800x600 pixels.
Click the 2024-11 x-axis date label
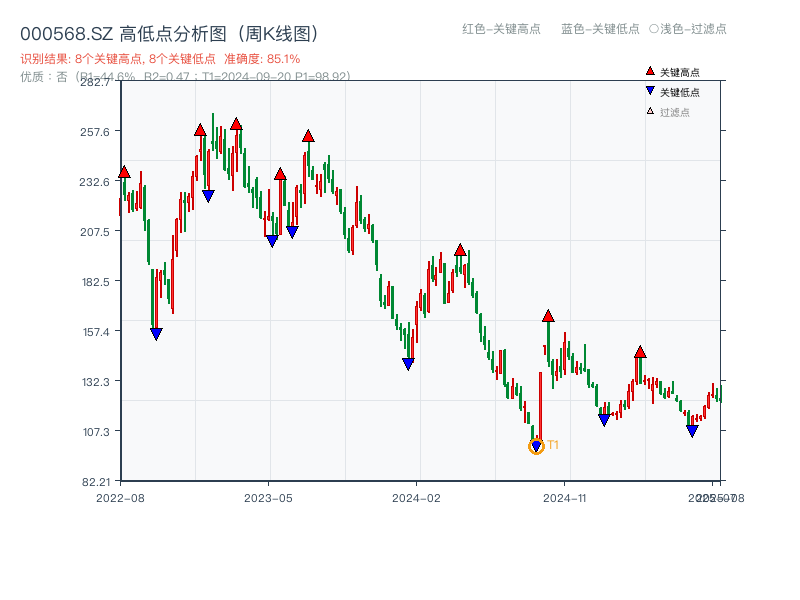click(564, 498)
